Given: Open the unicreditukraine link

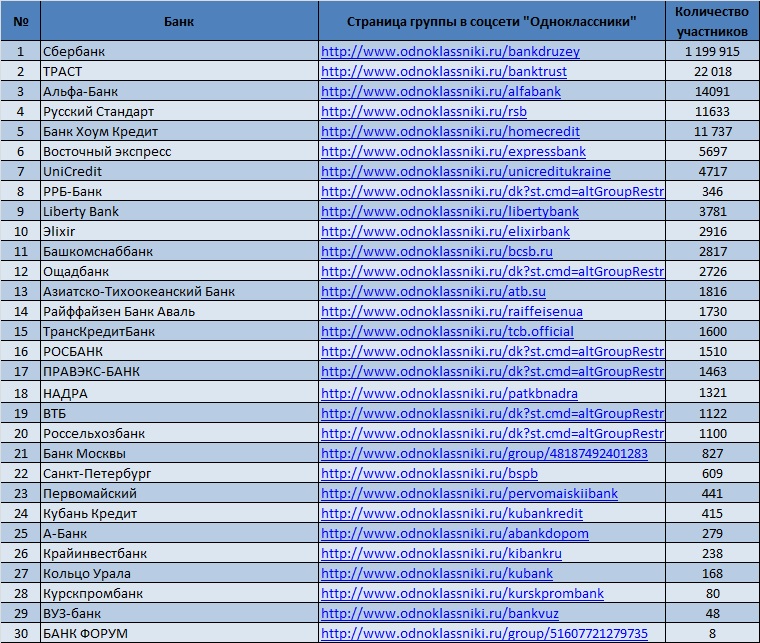Looking at the screenshot, I should (x=466, y=171).
